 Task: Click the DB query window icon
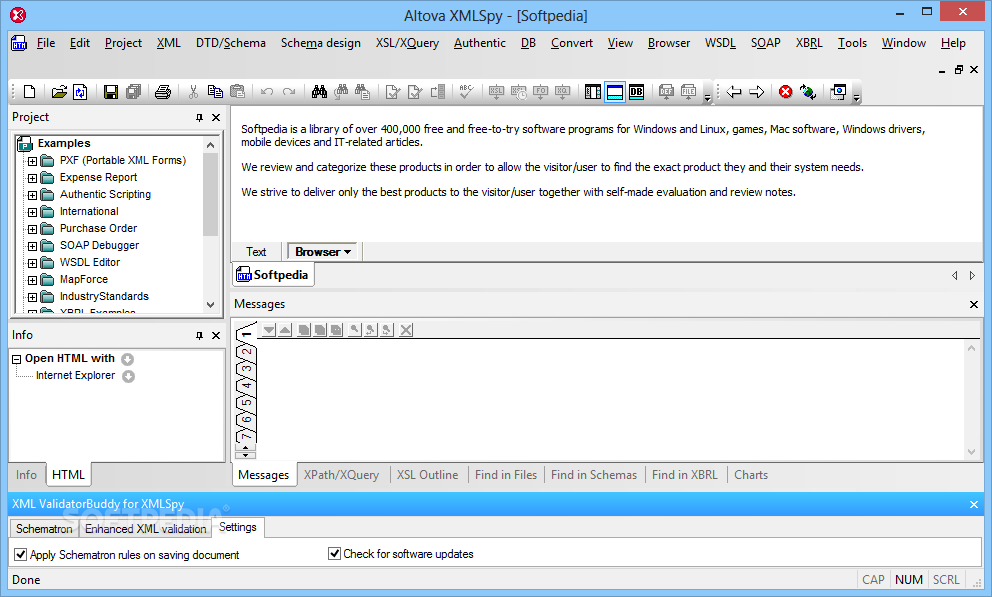636,92
